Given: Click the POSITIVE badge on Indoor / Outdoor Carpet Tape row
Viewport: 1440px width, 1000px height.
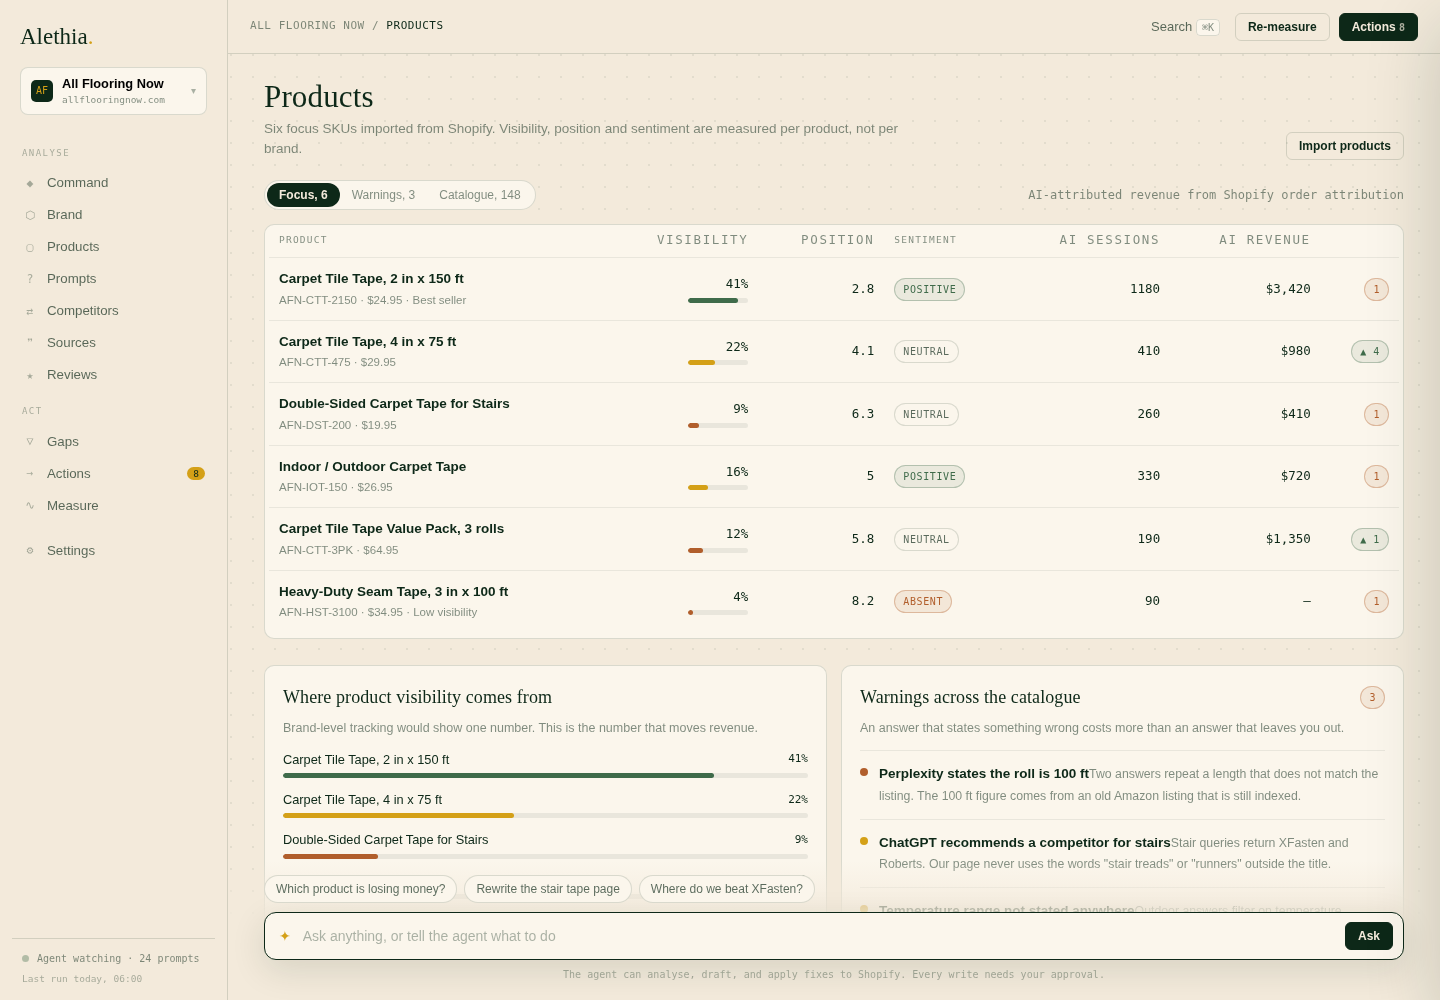Looking at the screenshot, I should [929, 476].
